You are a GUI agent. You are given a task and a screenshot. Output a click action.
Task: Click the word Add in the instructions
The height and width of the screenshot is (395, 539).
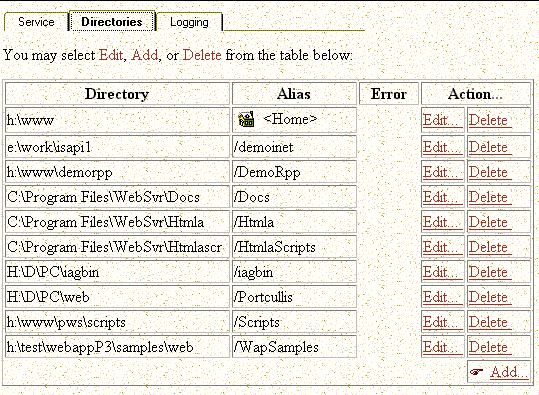click(145, 55)
